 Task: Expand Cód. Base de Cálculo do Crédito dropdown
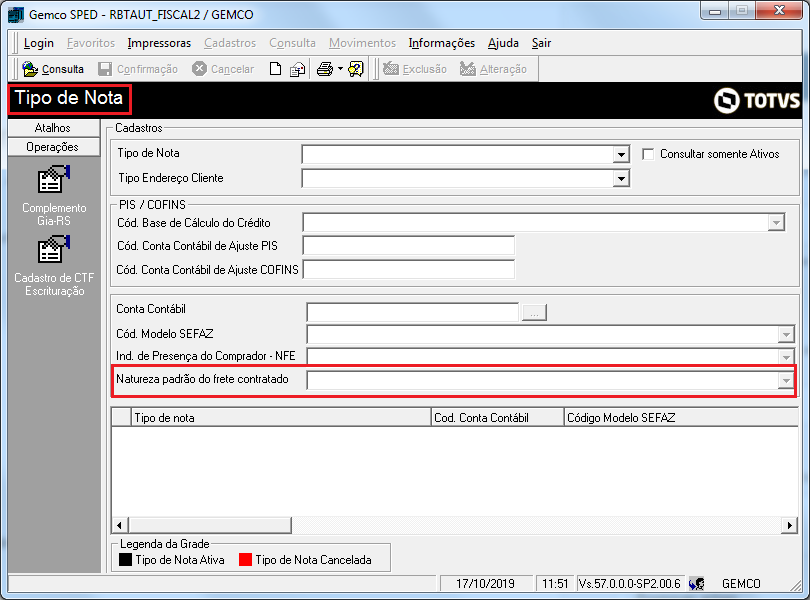click(776, 223)
